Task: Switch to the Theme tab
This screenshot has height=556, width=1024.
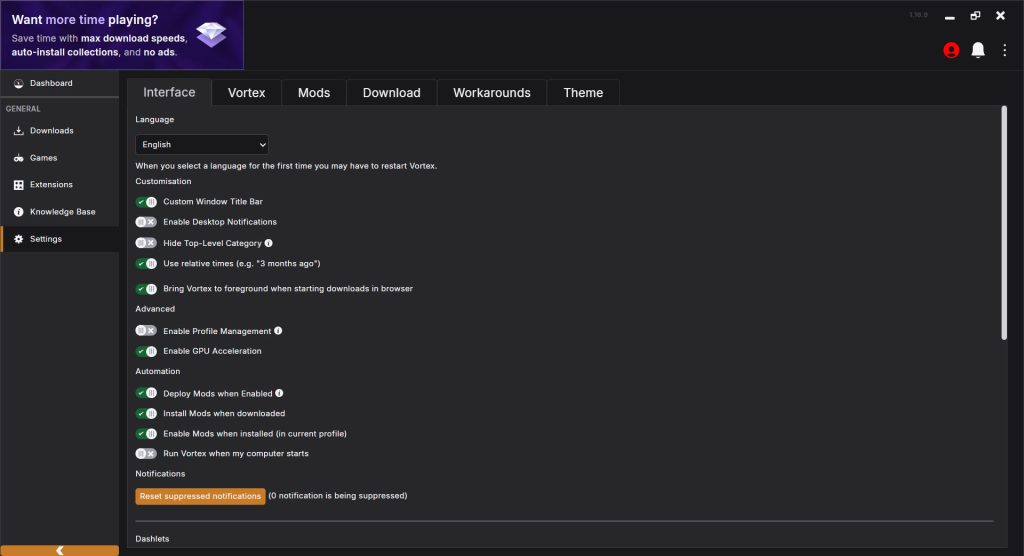Action: (x=583, y=93)
